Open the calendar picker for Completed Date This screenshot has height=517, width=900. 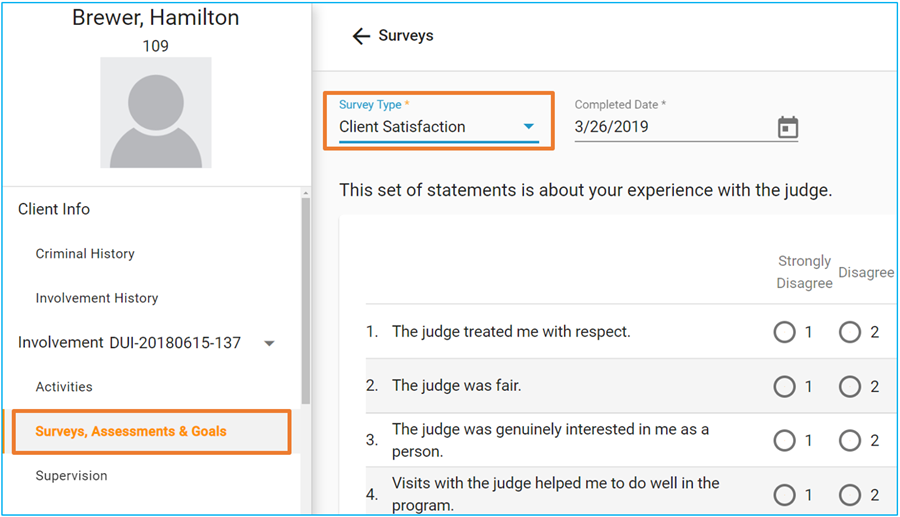(x=788, y=127)
